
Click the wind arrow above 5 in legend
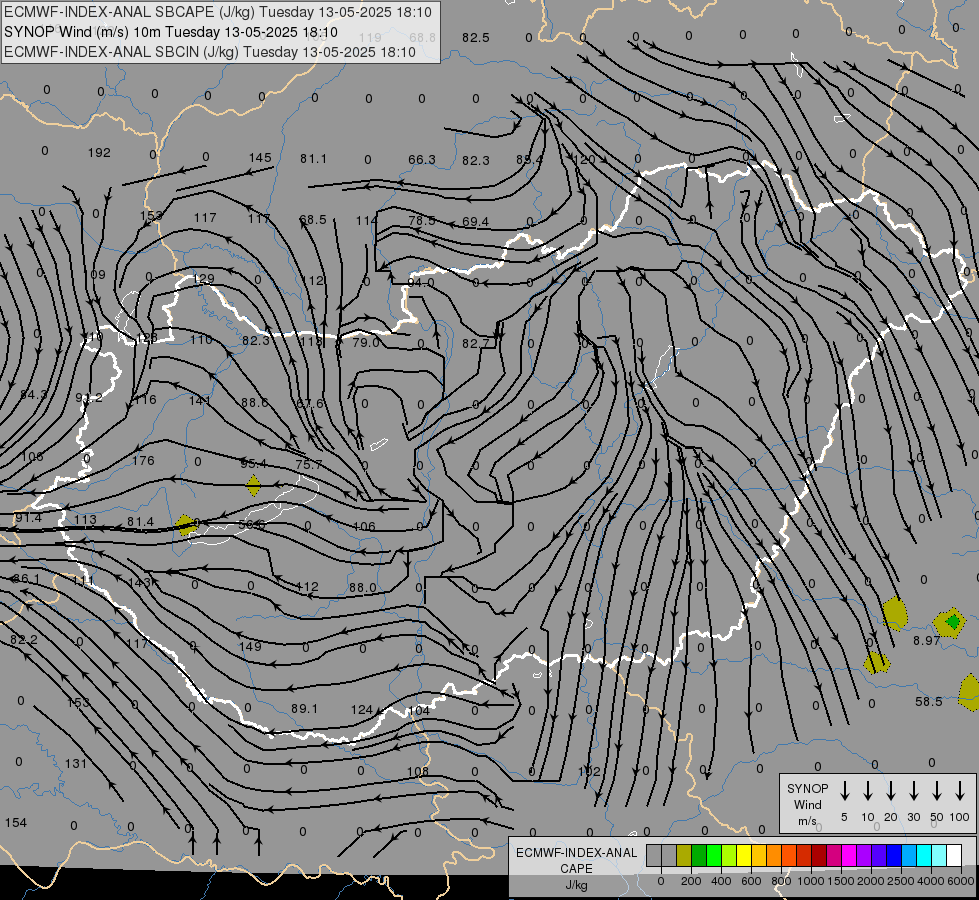(844, 791)
